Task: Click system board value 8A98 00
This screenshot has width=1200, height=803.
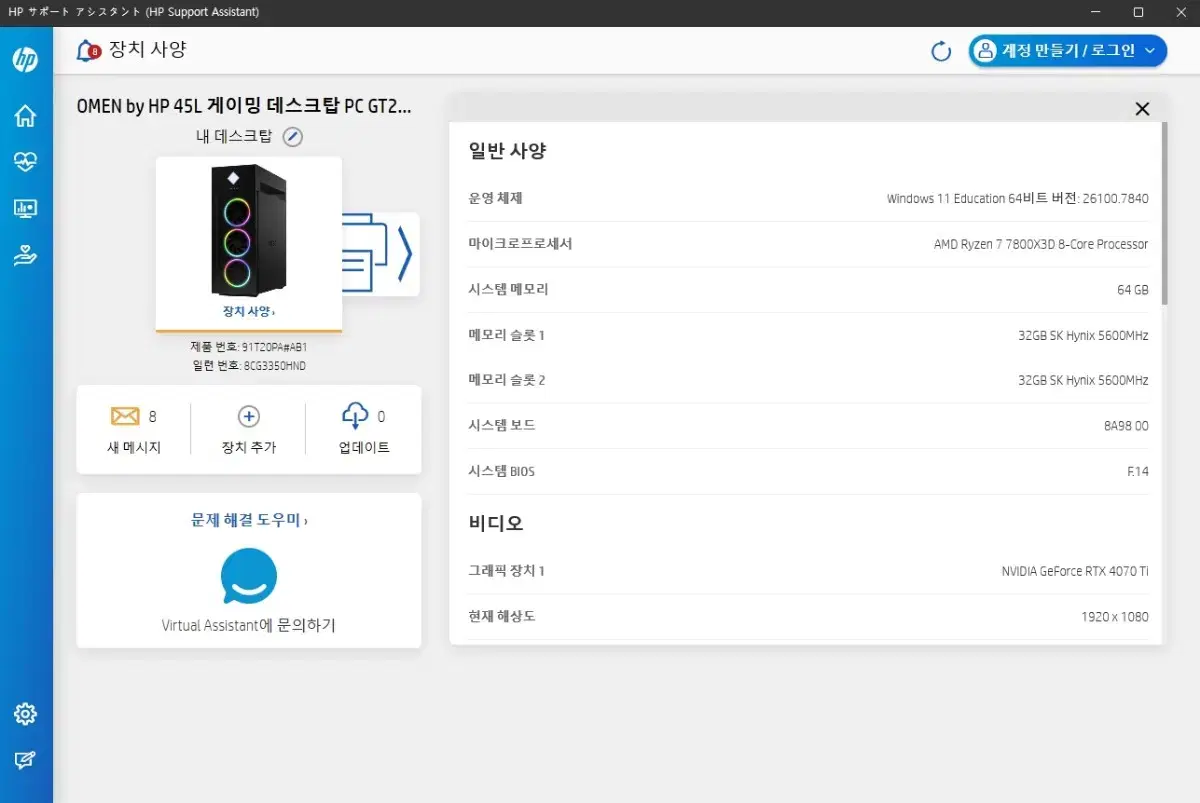Action: pos(1126,426)
